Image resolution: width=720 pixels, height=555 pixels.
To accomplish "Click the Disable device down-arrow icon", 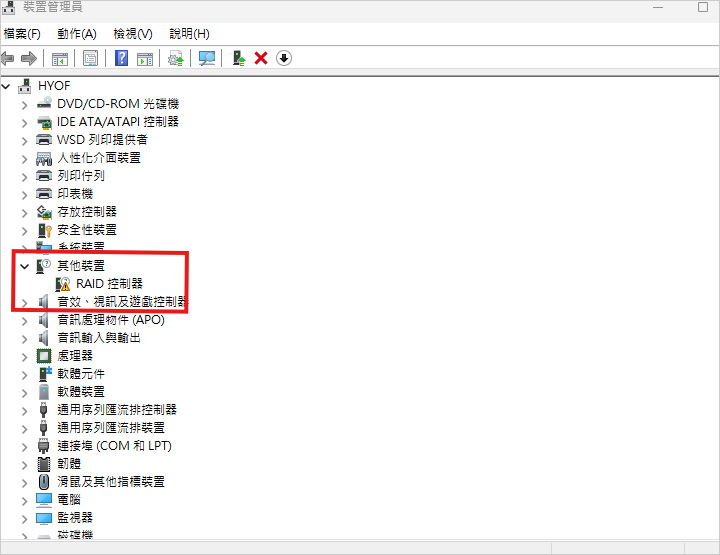I will point(284,58).
